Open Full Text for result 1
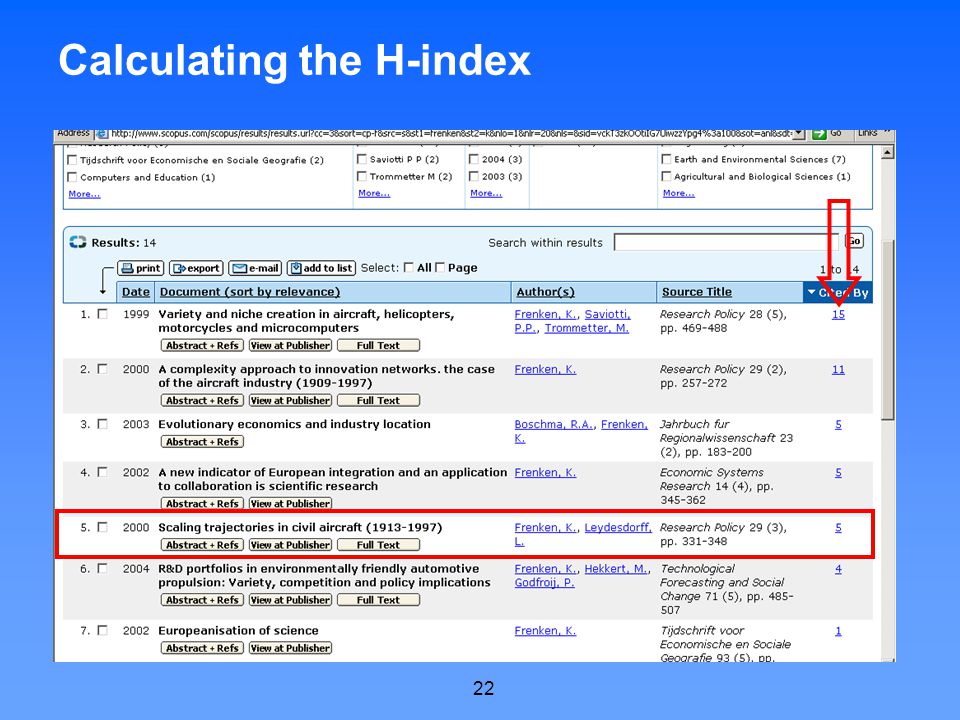960x720 pixels. click(x=378, y=345)
